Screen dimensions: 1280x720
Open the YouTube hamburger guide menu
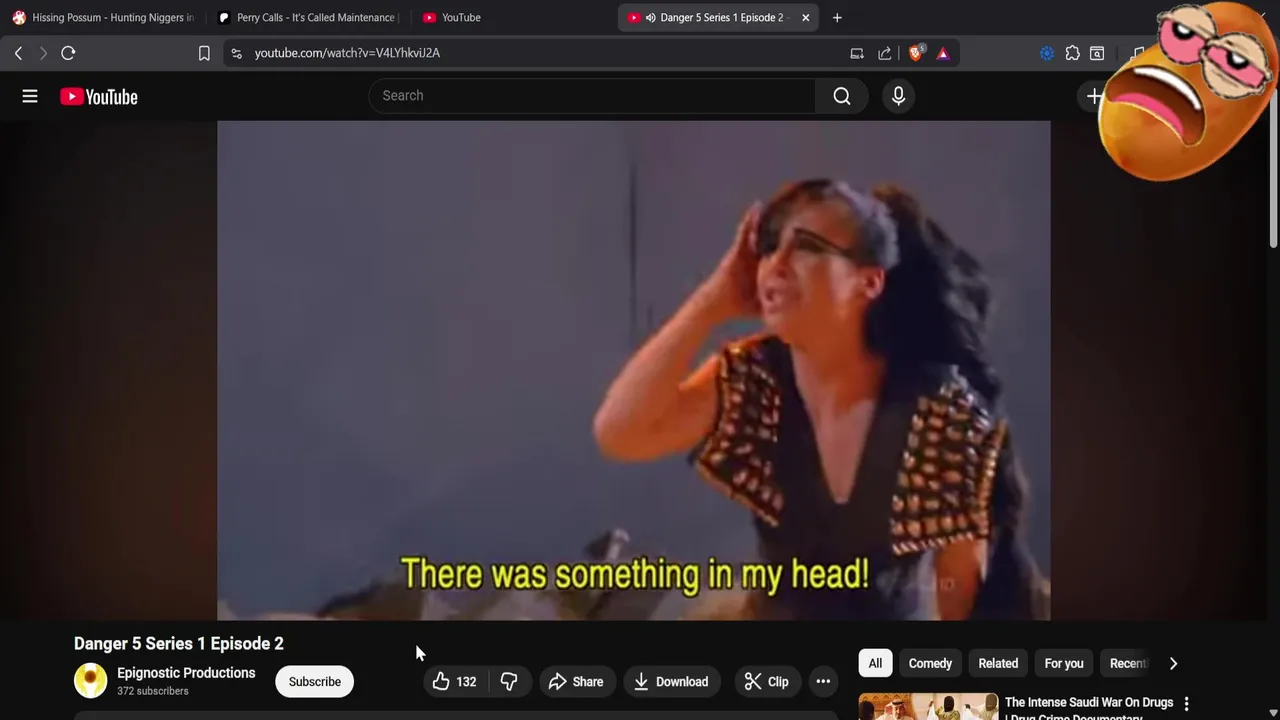[30, 96]
